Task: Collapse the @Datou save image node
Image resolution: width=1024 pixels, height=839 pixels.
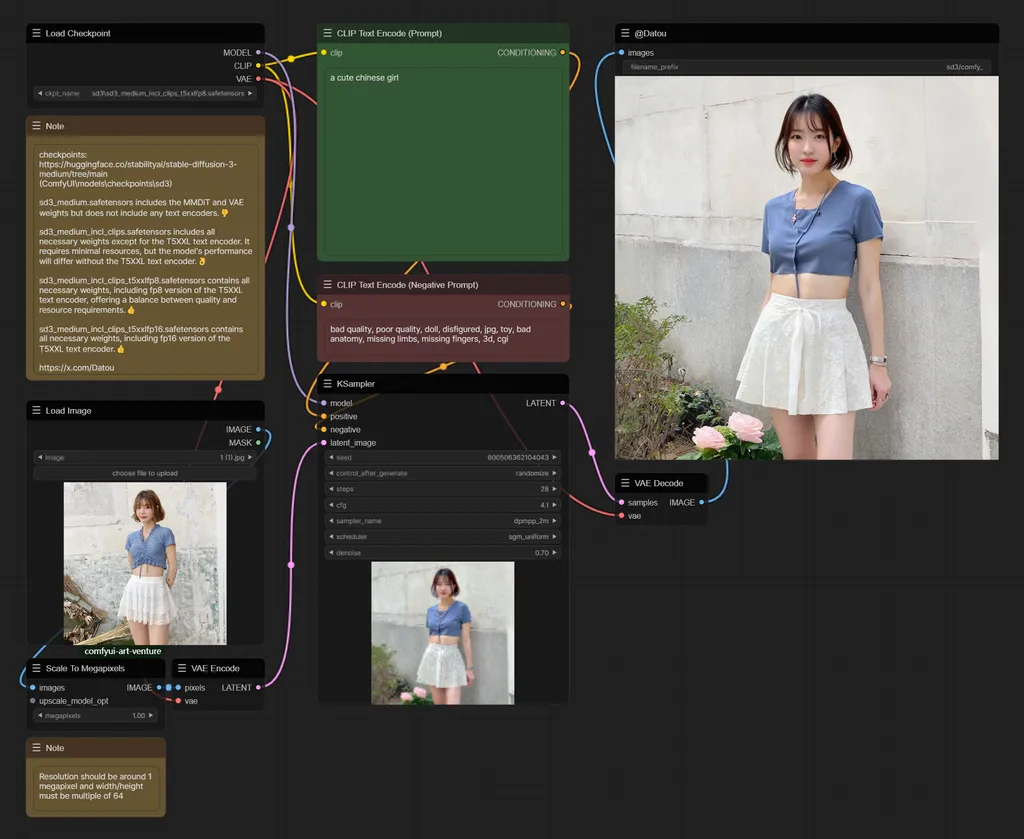Action: 624,32
